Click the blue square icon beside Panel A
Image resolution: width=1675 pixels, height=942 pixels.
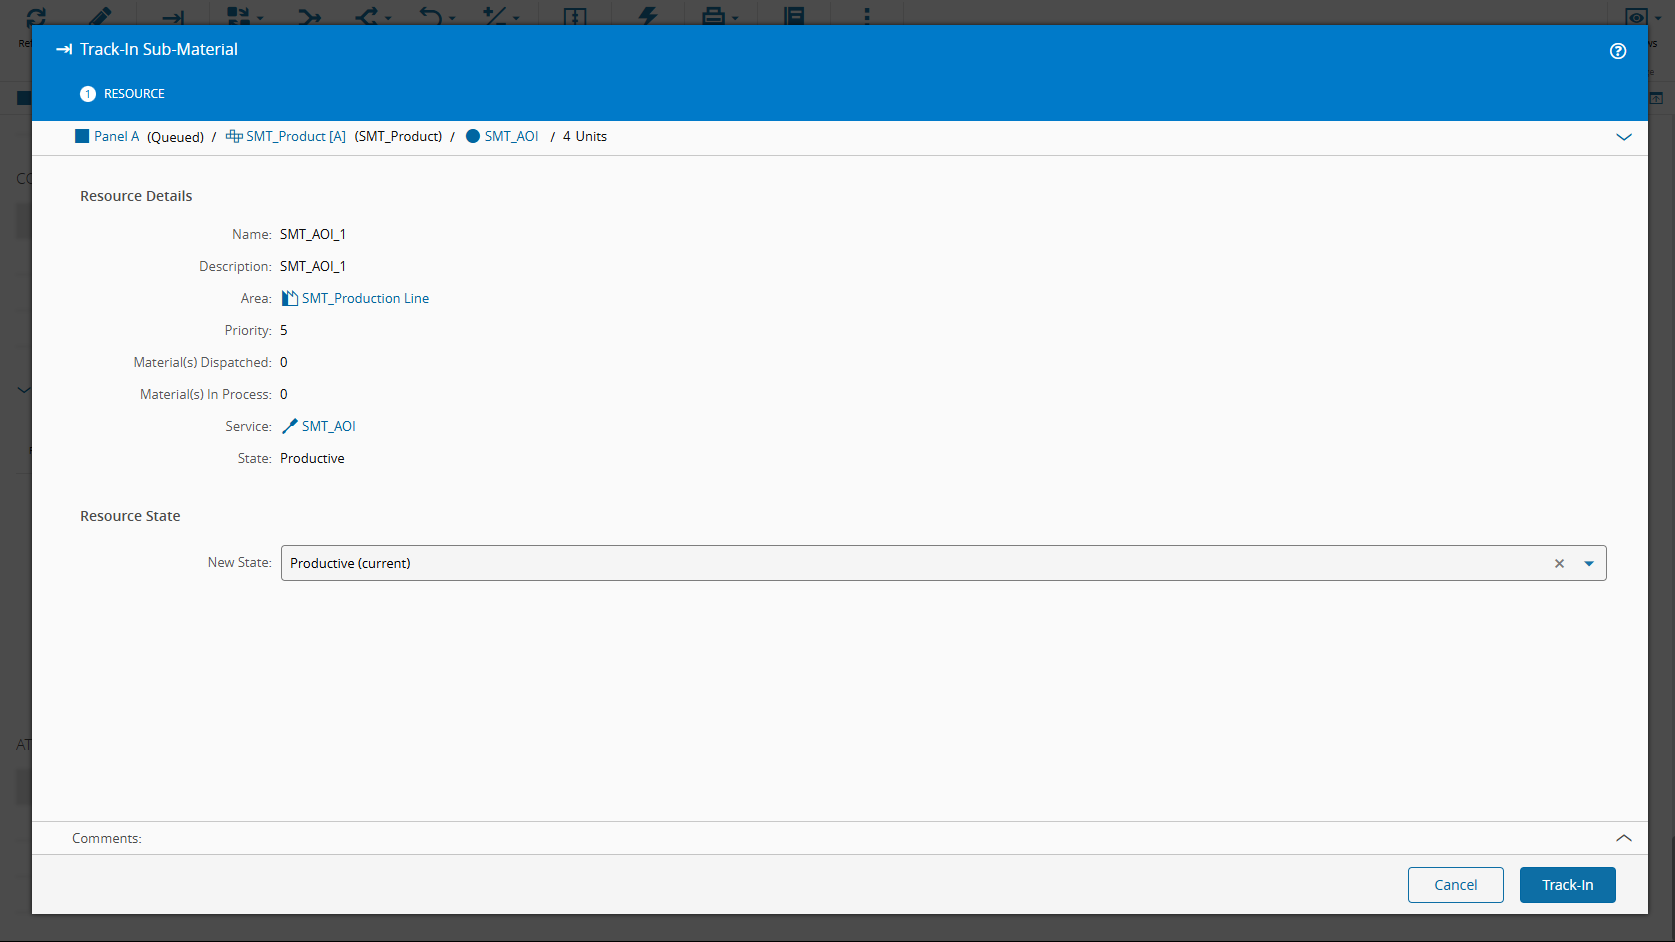coord(82,136)
